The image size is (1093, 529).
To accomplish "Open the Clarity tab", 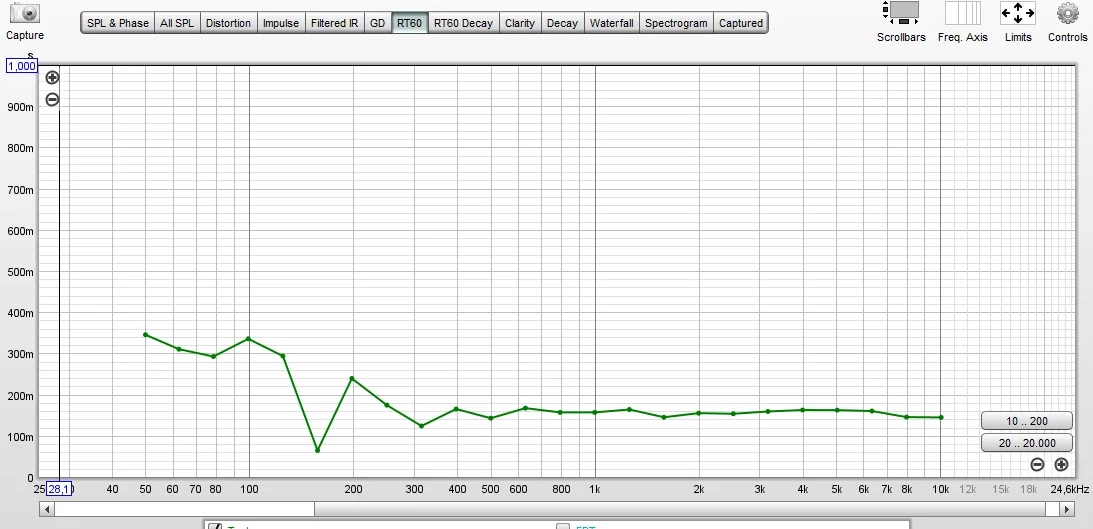I will [x=520, y=23].
